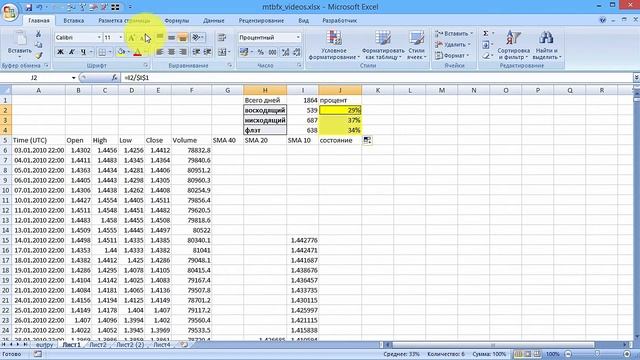Undo the last action in the quick access toolbar
640x360 pixels.
(40, 7)
